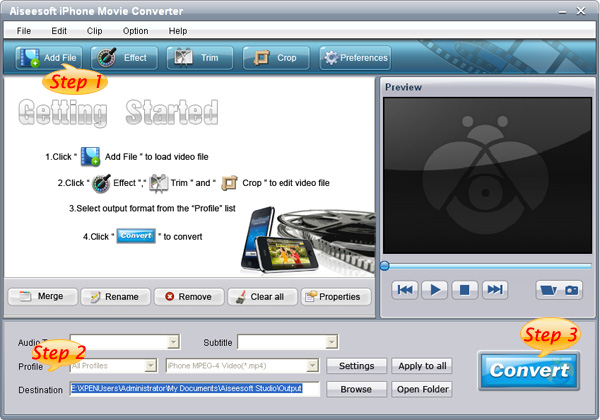600x420 pixels.
Task: Click the Destination path field
Action: coord(194,389)
